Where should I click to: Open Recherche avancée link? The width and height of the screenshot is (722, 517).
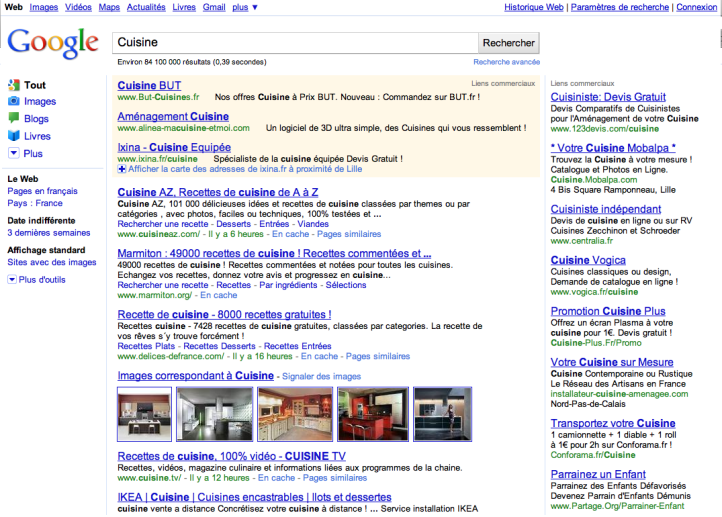(507, 62)
